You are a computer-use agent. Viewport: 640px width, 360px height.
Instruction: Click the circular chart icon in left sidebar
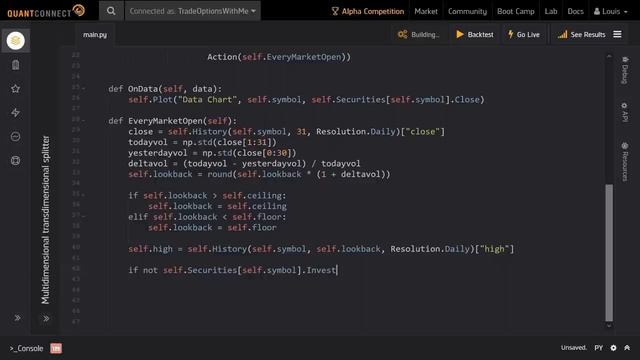pos(16,136)
